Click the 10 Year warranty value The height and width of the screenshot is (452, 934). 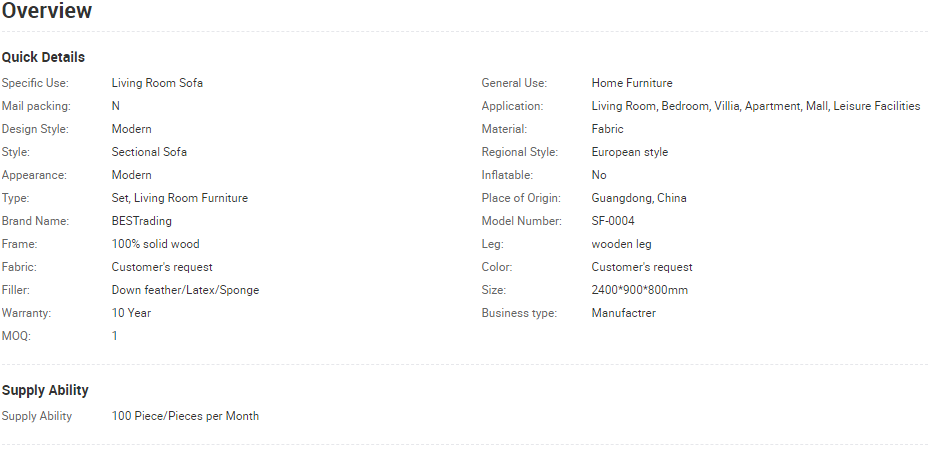131,313
